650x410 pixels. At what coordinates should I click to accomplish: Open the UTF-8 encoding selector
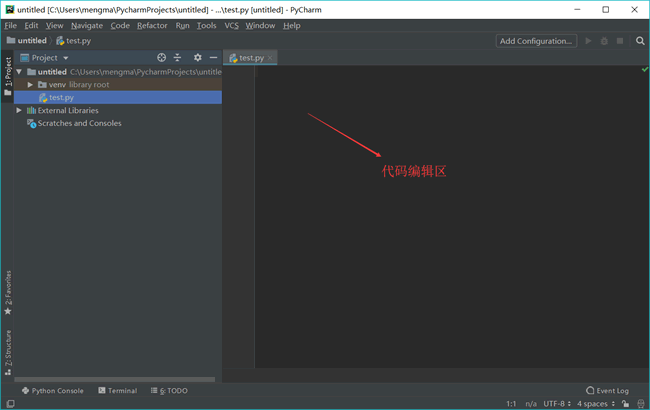(558, 404)
